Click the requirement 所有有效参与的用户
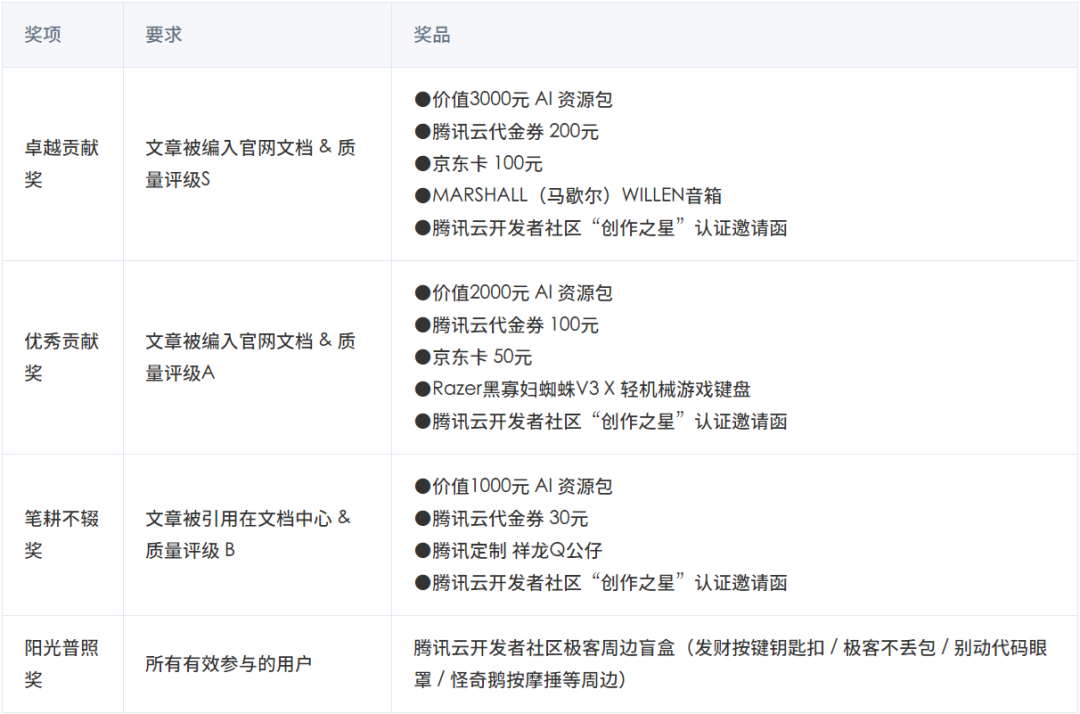This screenshot has width=1080, height=714. (x=229, y=664)
